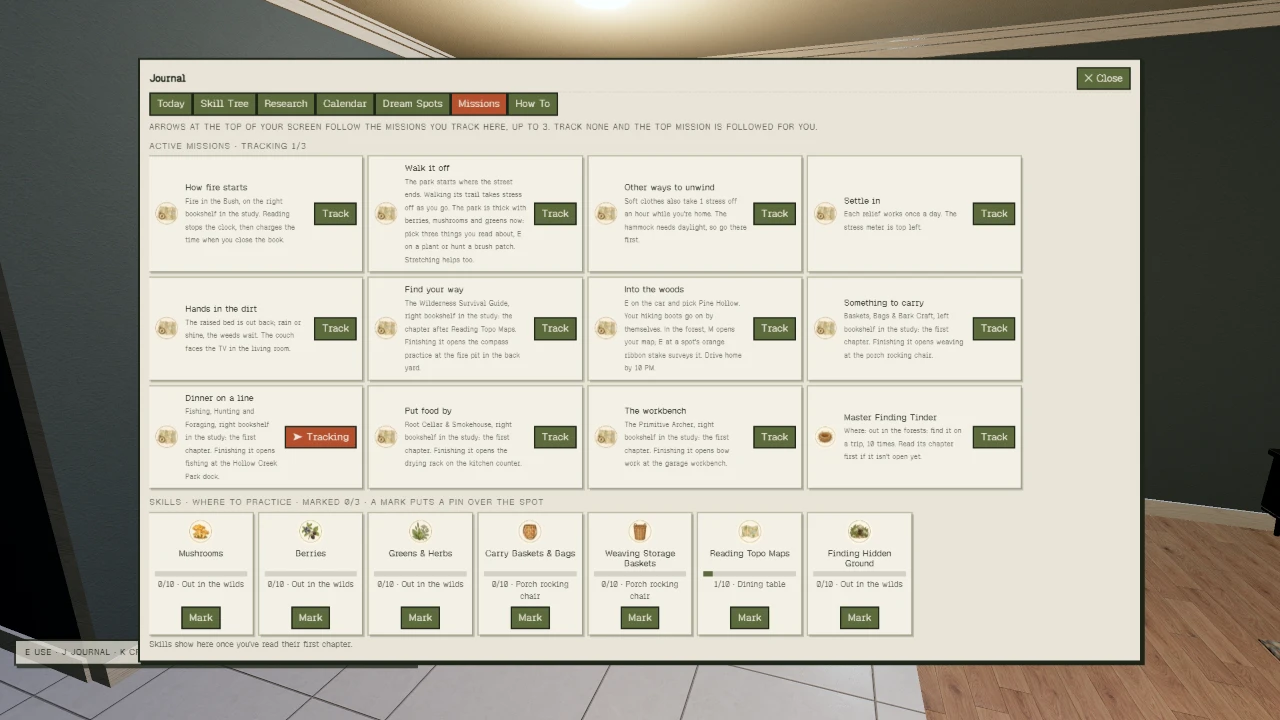Open the Calendar tab
Image resolution: width=1280 pixels, height=720 pixels.
[345, 104]
